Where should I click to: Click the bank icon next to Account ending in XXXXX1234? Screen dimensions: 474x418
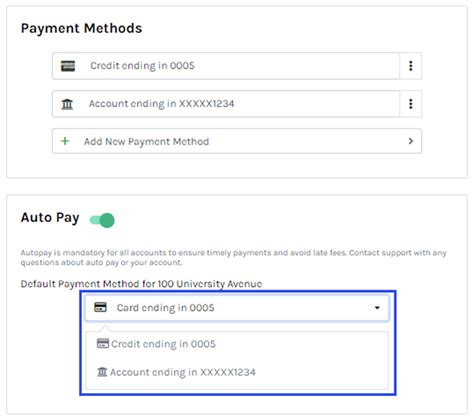tap(67, 104)
